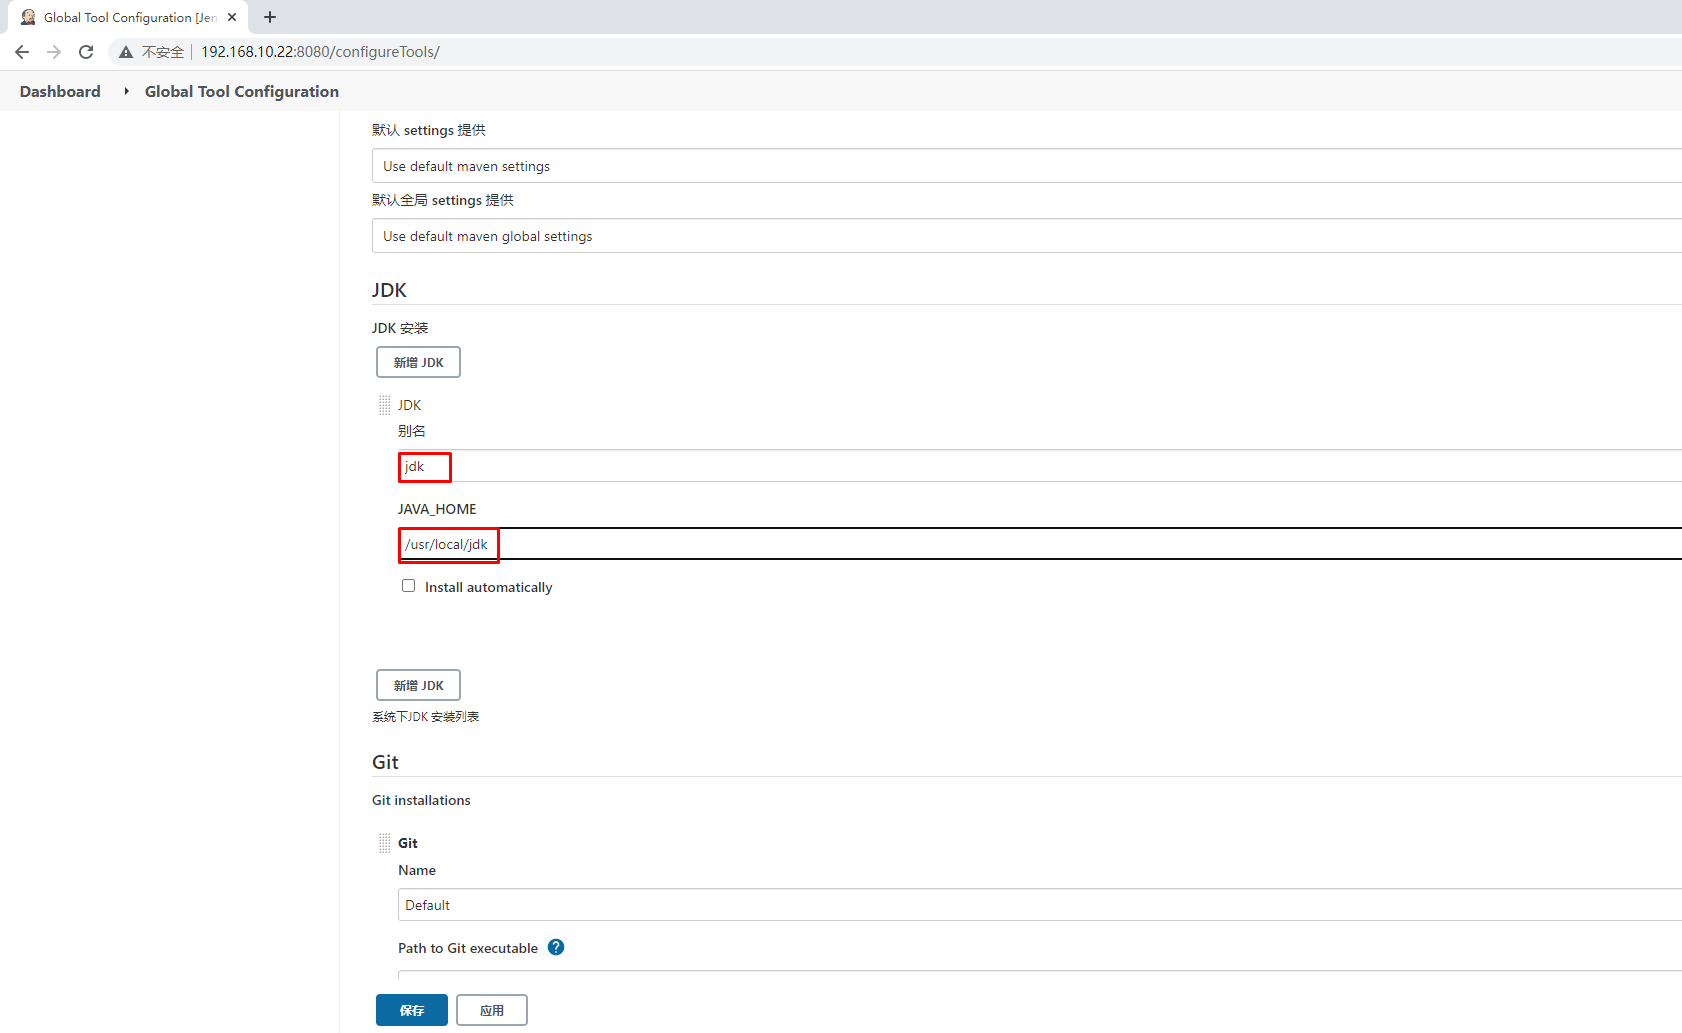Expand the Dashboard breadcrumb arrow

(126, 91)
